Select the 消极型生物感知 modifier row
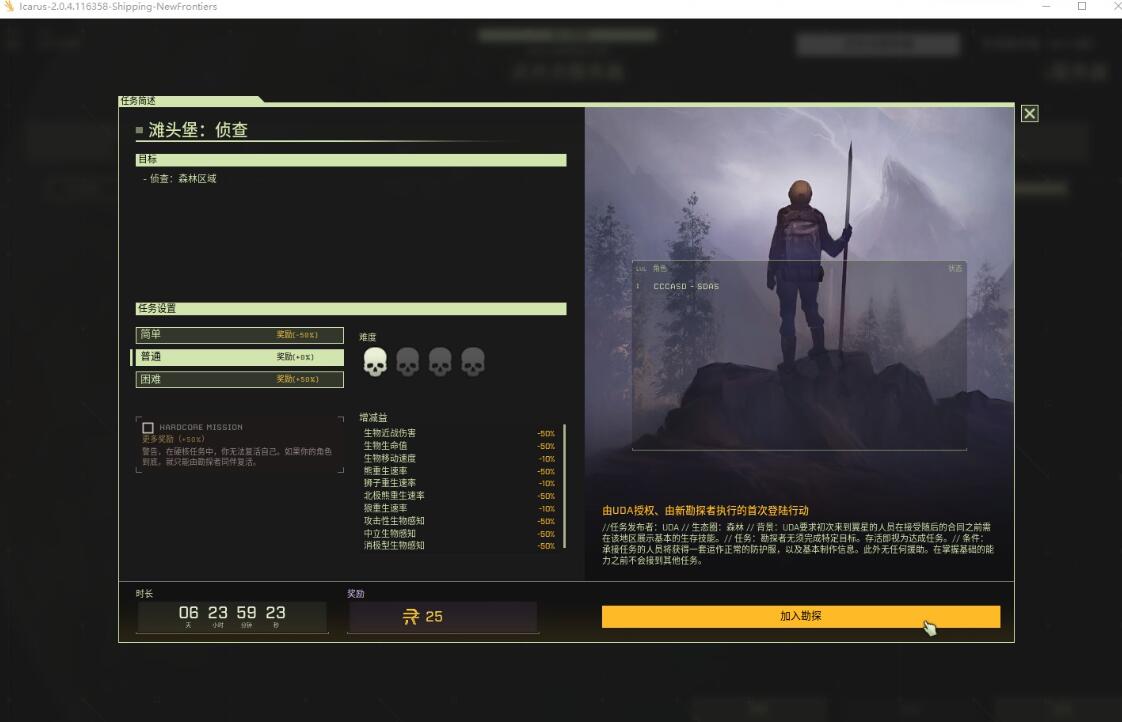The image size is (1122, 722). [459, 545]
